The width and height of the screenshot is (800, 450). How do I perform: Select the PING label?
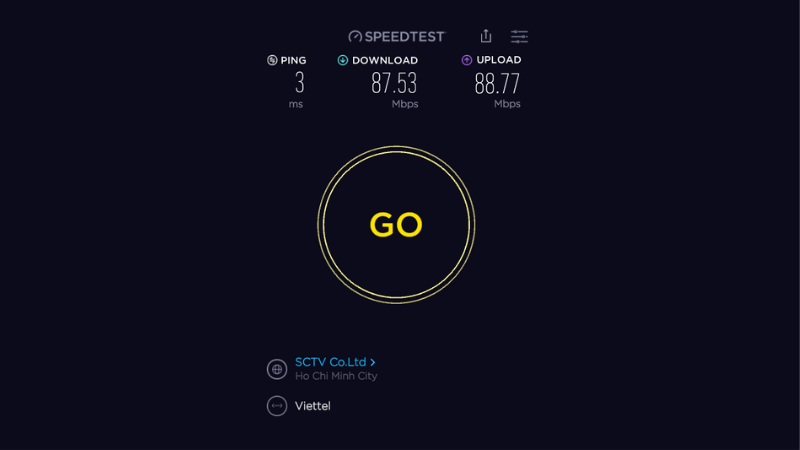click(293, 60)
